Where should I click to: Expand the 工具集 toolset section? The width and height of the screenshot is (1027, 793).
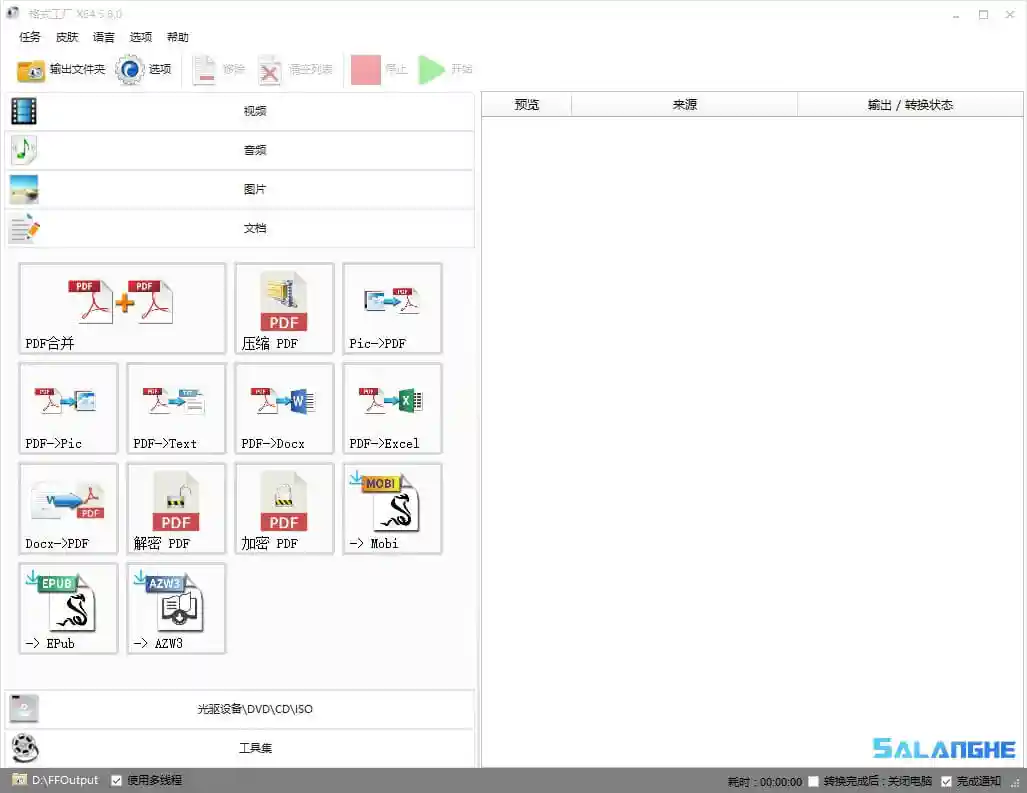(x=255, y=747)
